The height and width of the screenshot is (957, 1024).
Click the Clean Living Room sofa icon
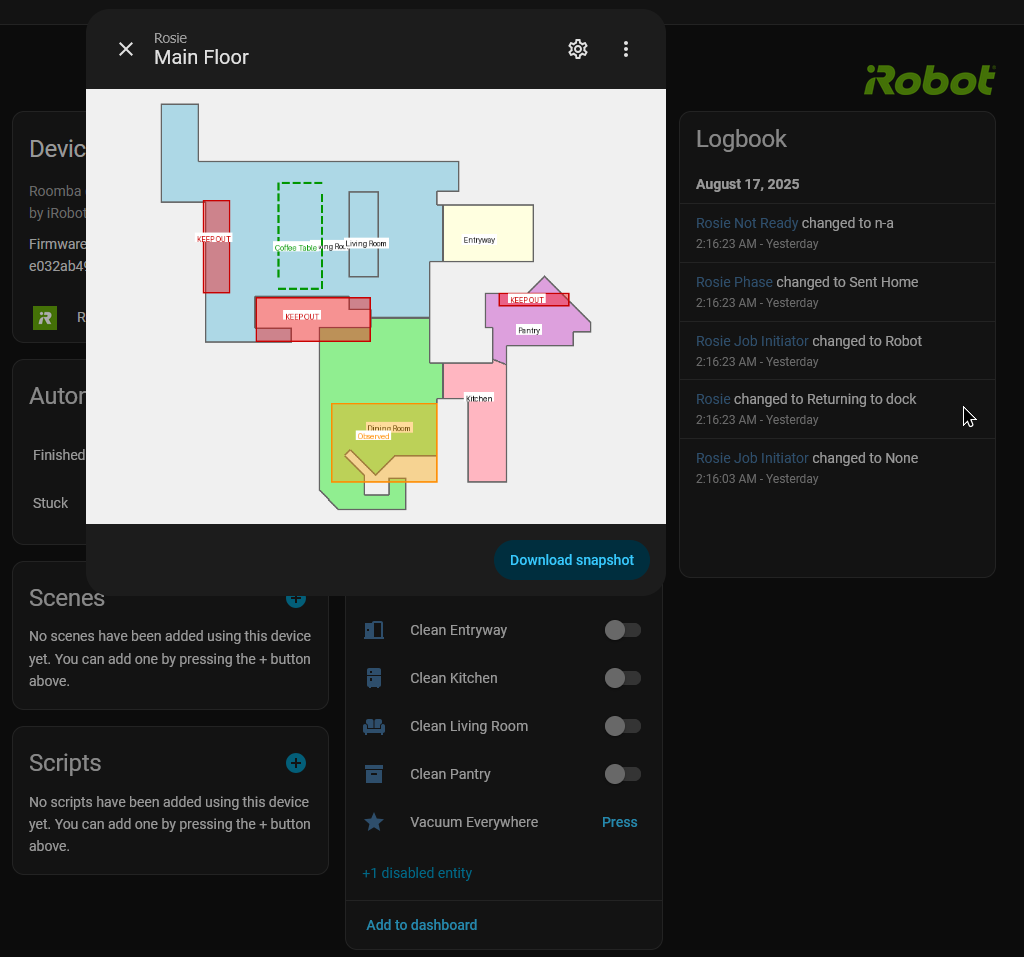[x=374, y=726]
